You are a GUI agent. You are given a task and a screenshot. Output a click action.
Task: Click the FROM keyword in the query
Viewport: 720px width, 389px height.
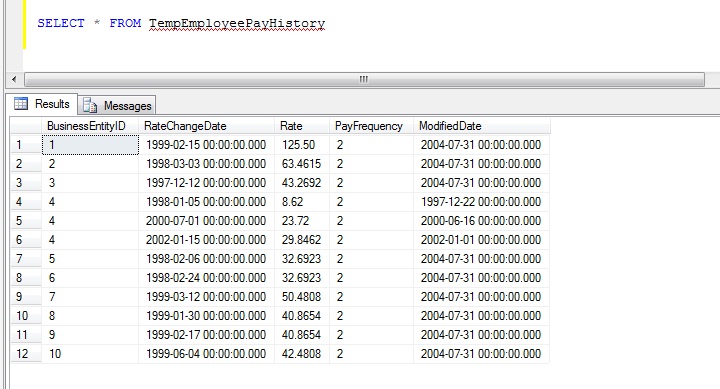coord(125,23)
